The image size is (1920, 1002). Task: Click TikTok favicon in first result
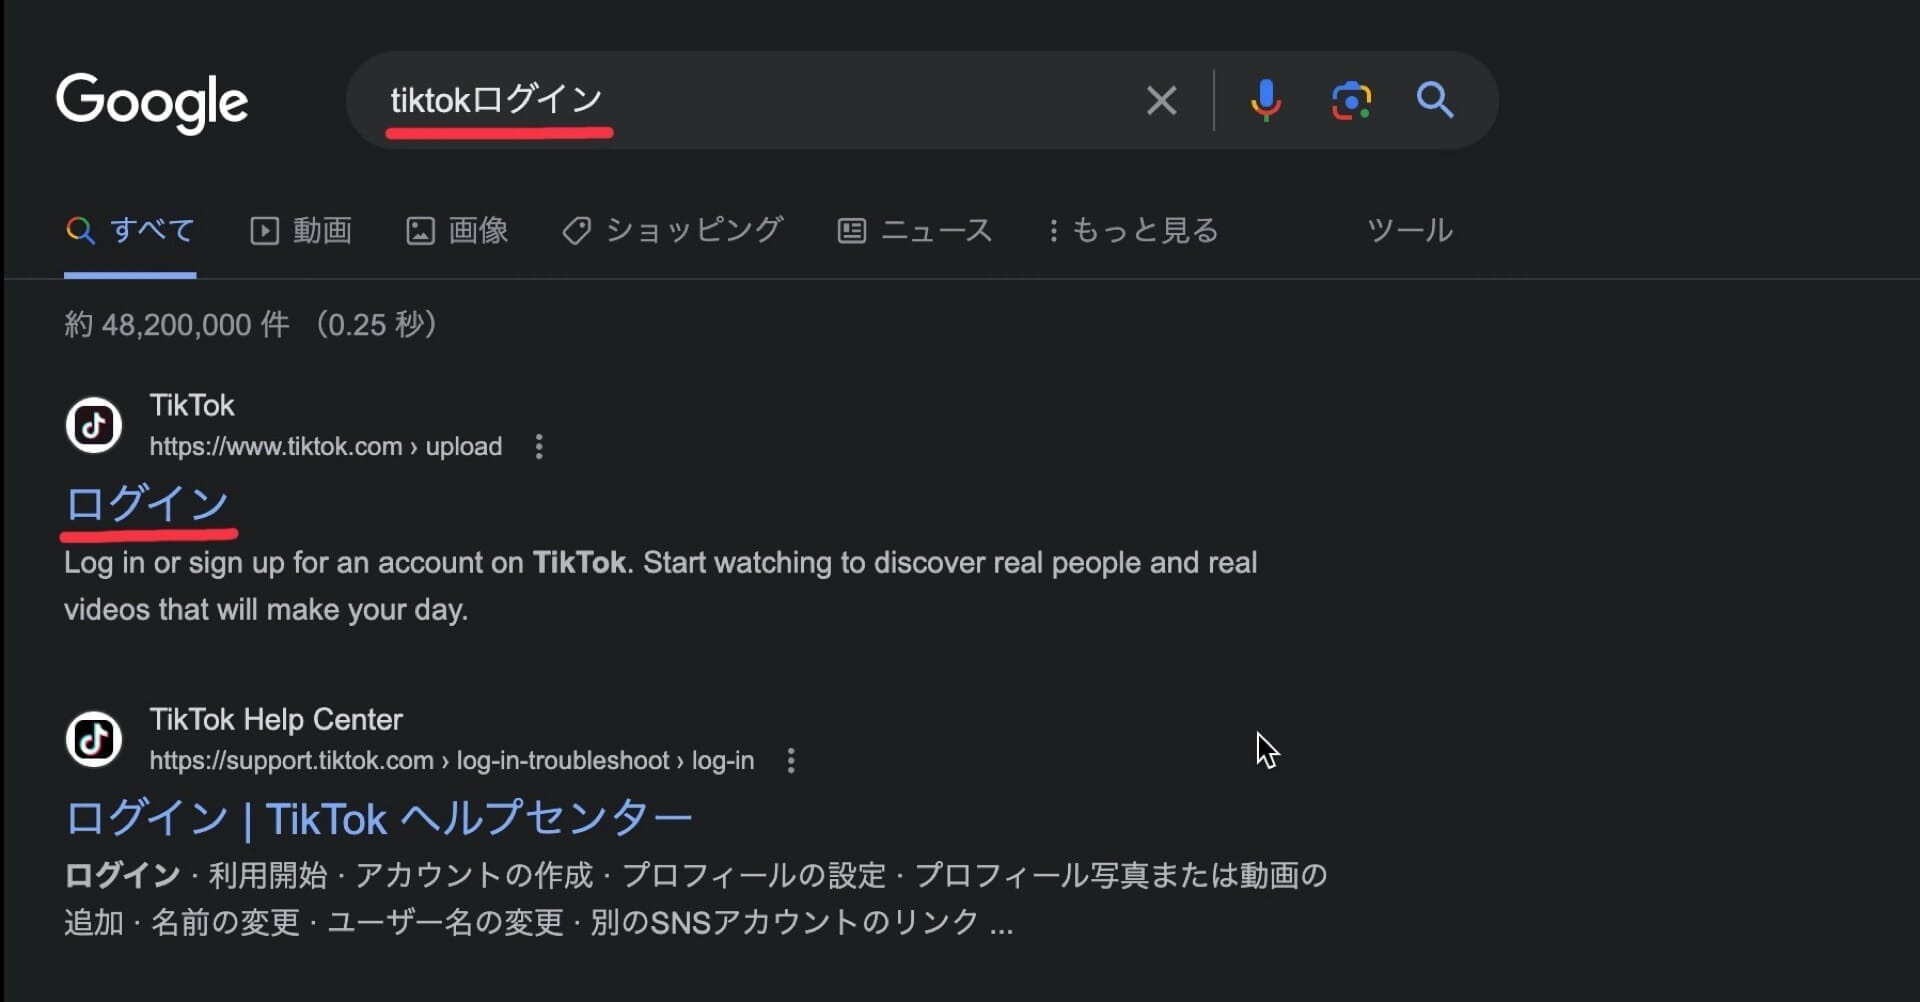click(94, 425)
